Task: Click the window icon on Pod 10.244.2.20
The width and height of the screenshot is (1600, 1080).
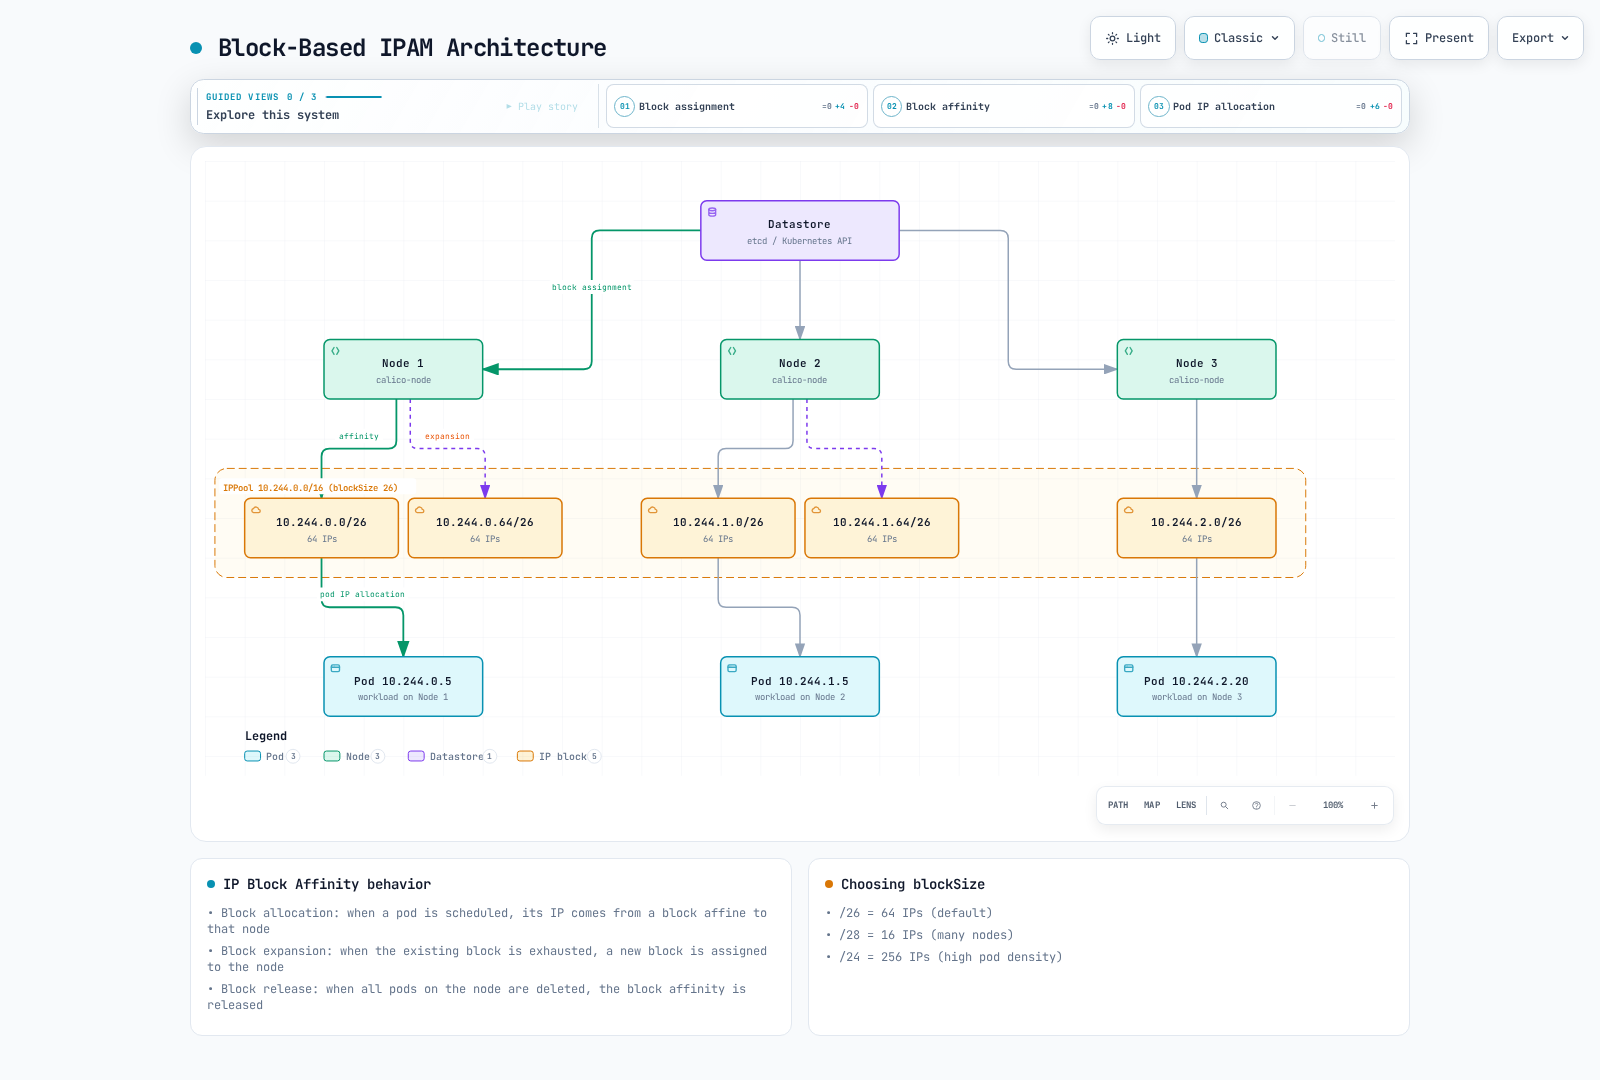Action: point(1129,668)
